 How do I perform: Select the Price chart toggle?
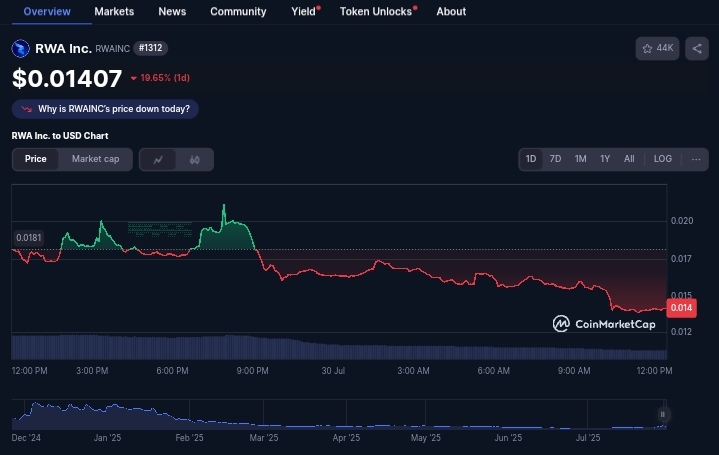pos(36,159)
